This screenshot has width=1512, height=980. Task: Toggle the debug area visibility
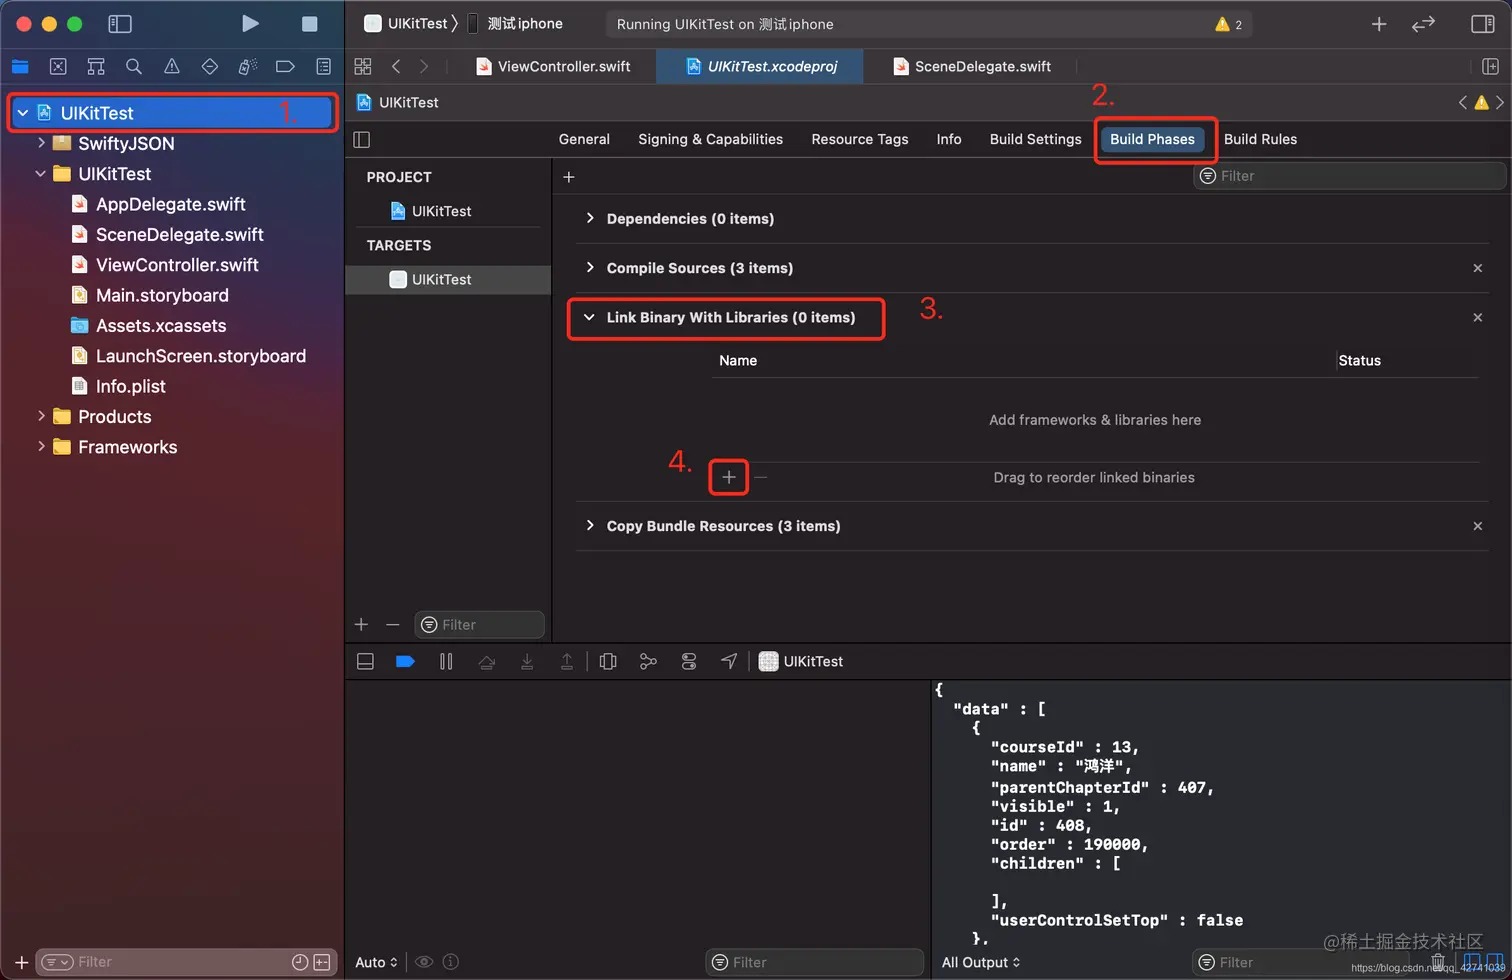(x=365, y=661)
